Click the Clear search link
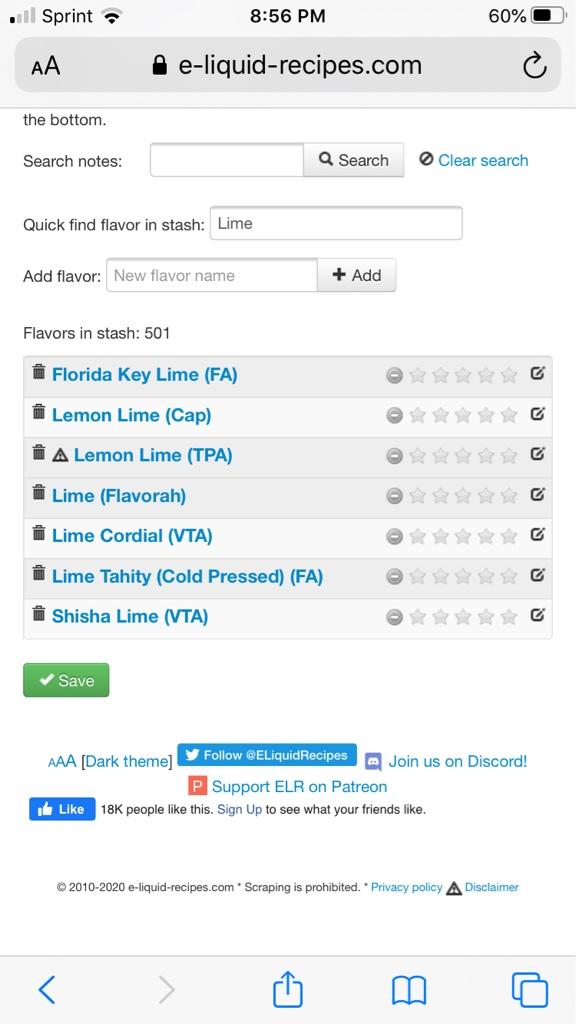This screenshot has height=1024, width=576. pyautogui.click(x=483, y=161)
